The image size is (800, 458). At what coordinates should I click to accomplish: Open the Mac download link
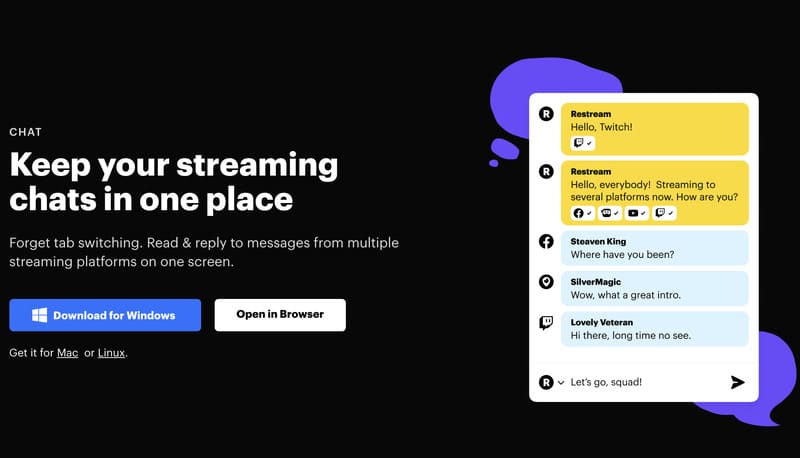pos(67,353)
